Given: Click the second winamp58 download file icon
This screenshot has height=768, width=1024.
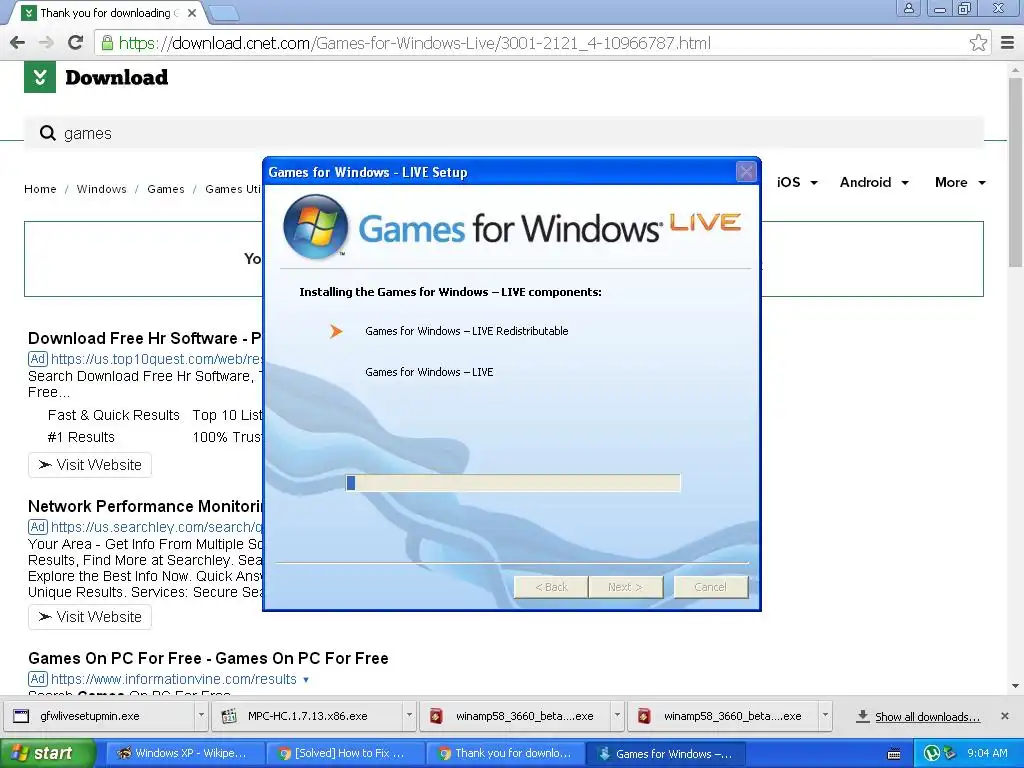Looking at the screenshot, I should [x=644, y=716].
